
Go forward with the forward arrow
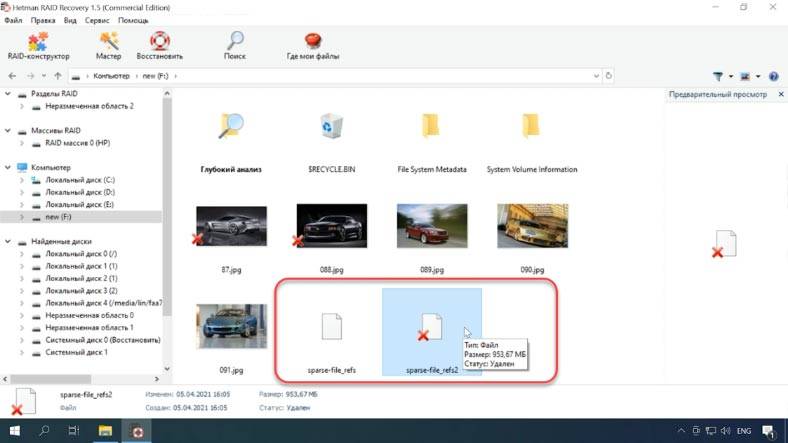click(30, 76)
